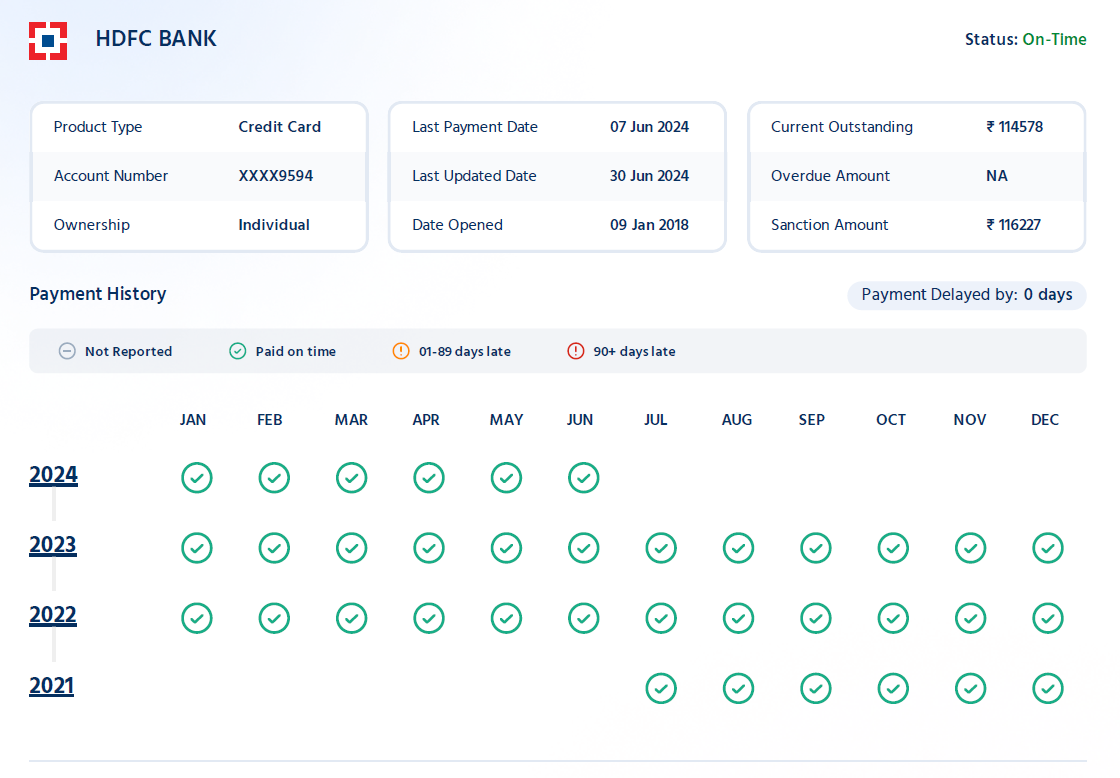Open the 2022 year link

(x=53, y=615)
